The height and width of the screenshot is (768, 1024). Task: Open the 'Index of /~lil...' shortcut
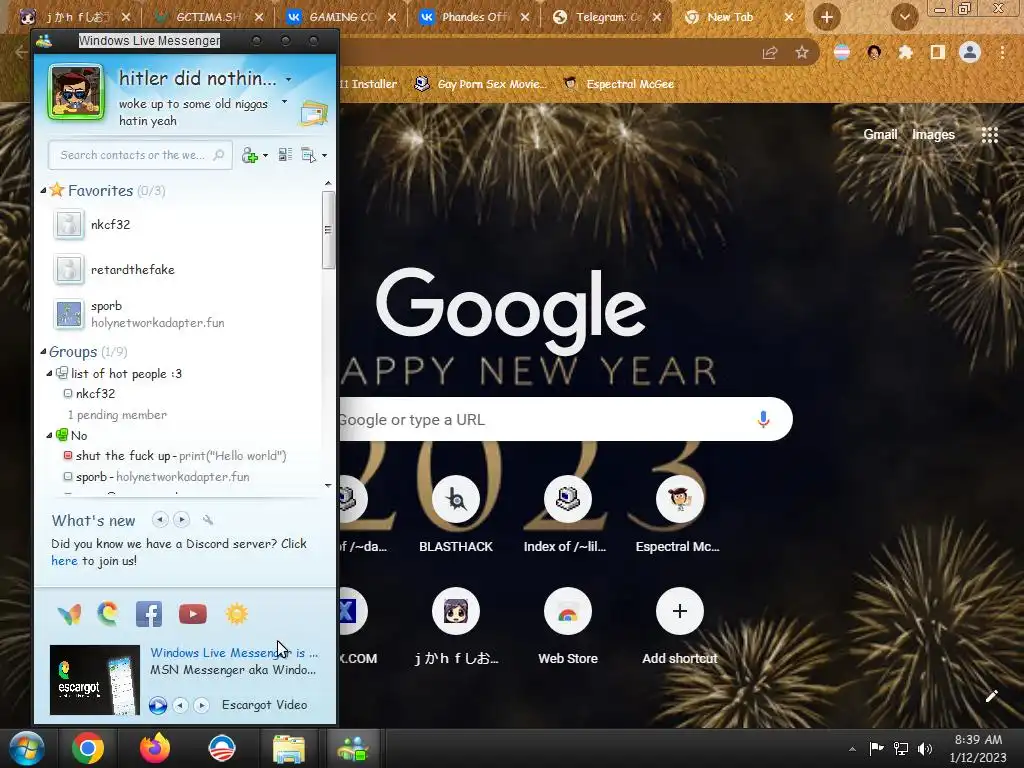coord(568,516)
